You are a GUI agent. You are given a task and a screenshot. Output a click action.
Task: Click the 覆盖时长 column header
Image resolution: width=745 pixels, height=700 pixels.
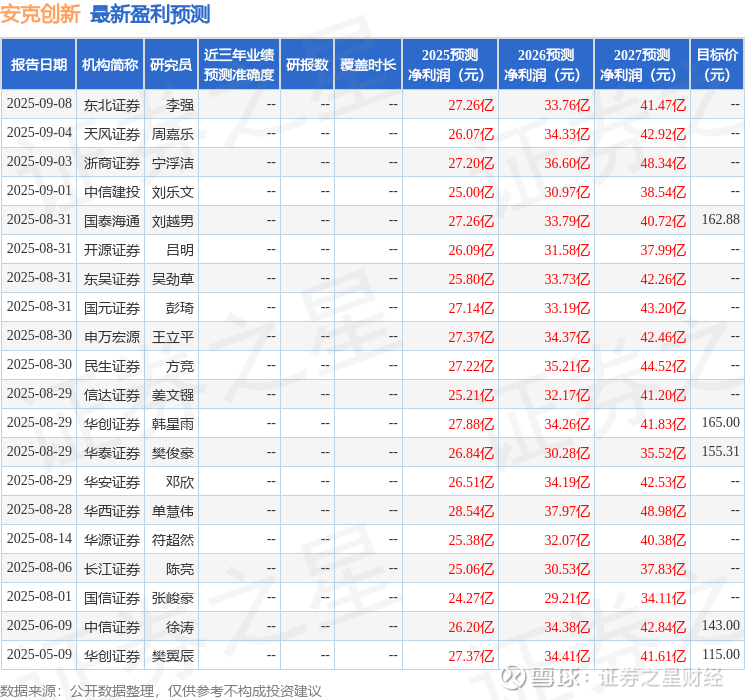coord(368,65)
